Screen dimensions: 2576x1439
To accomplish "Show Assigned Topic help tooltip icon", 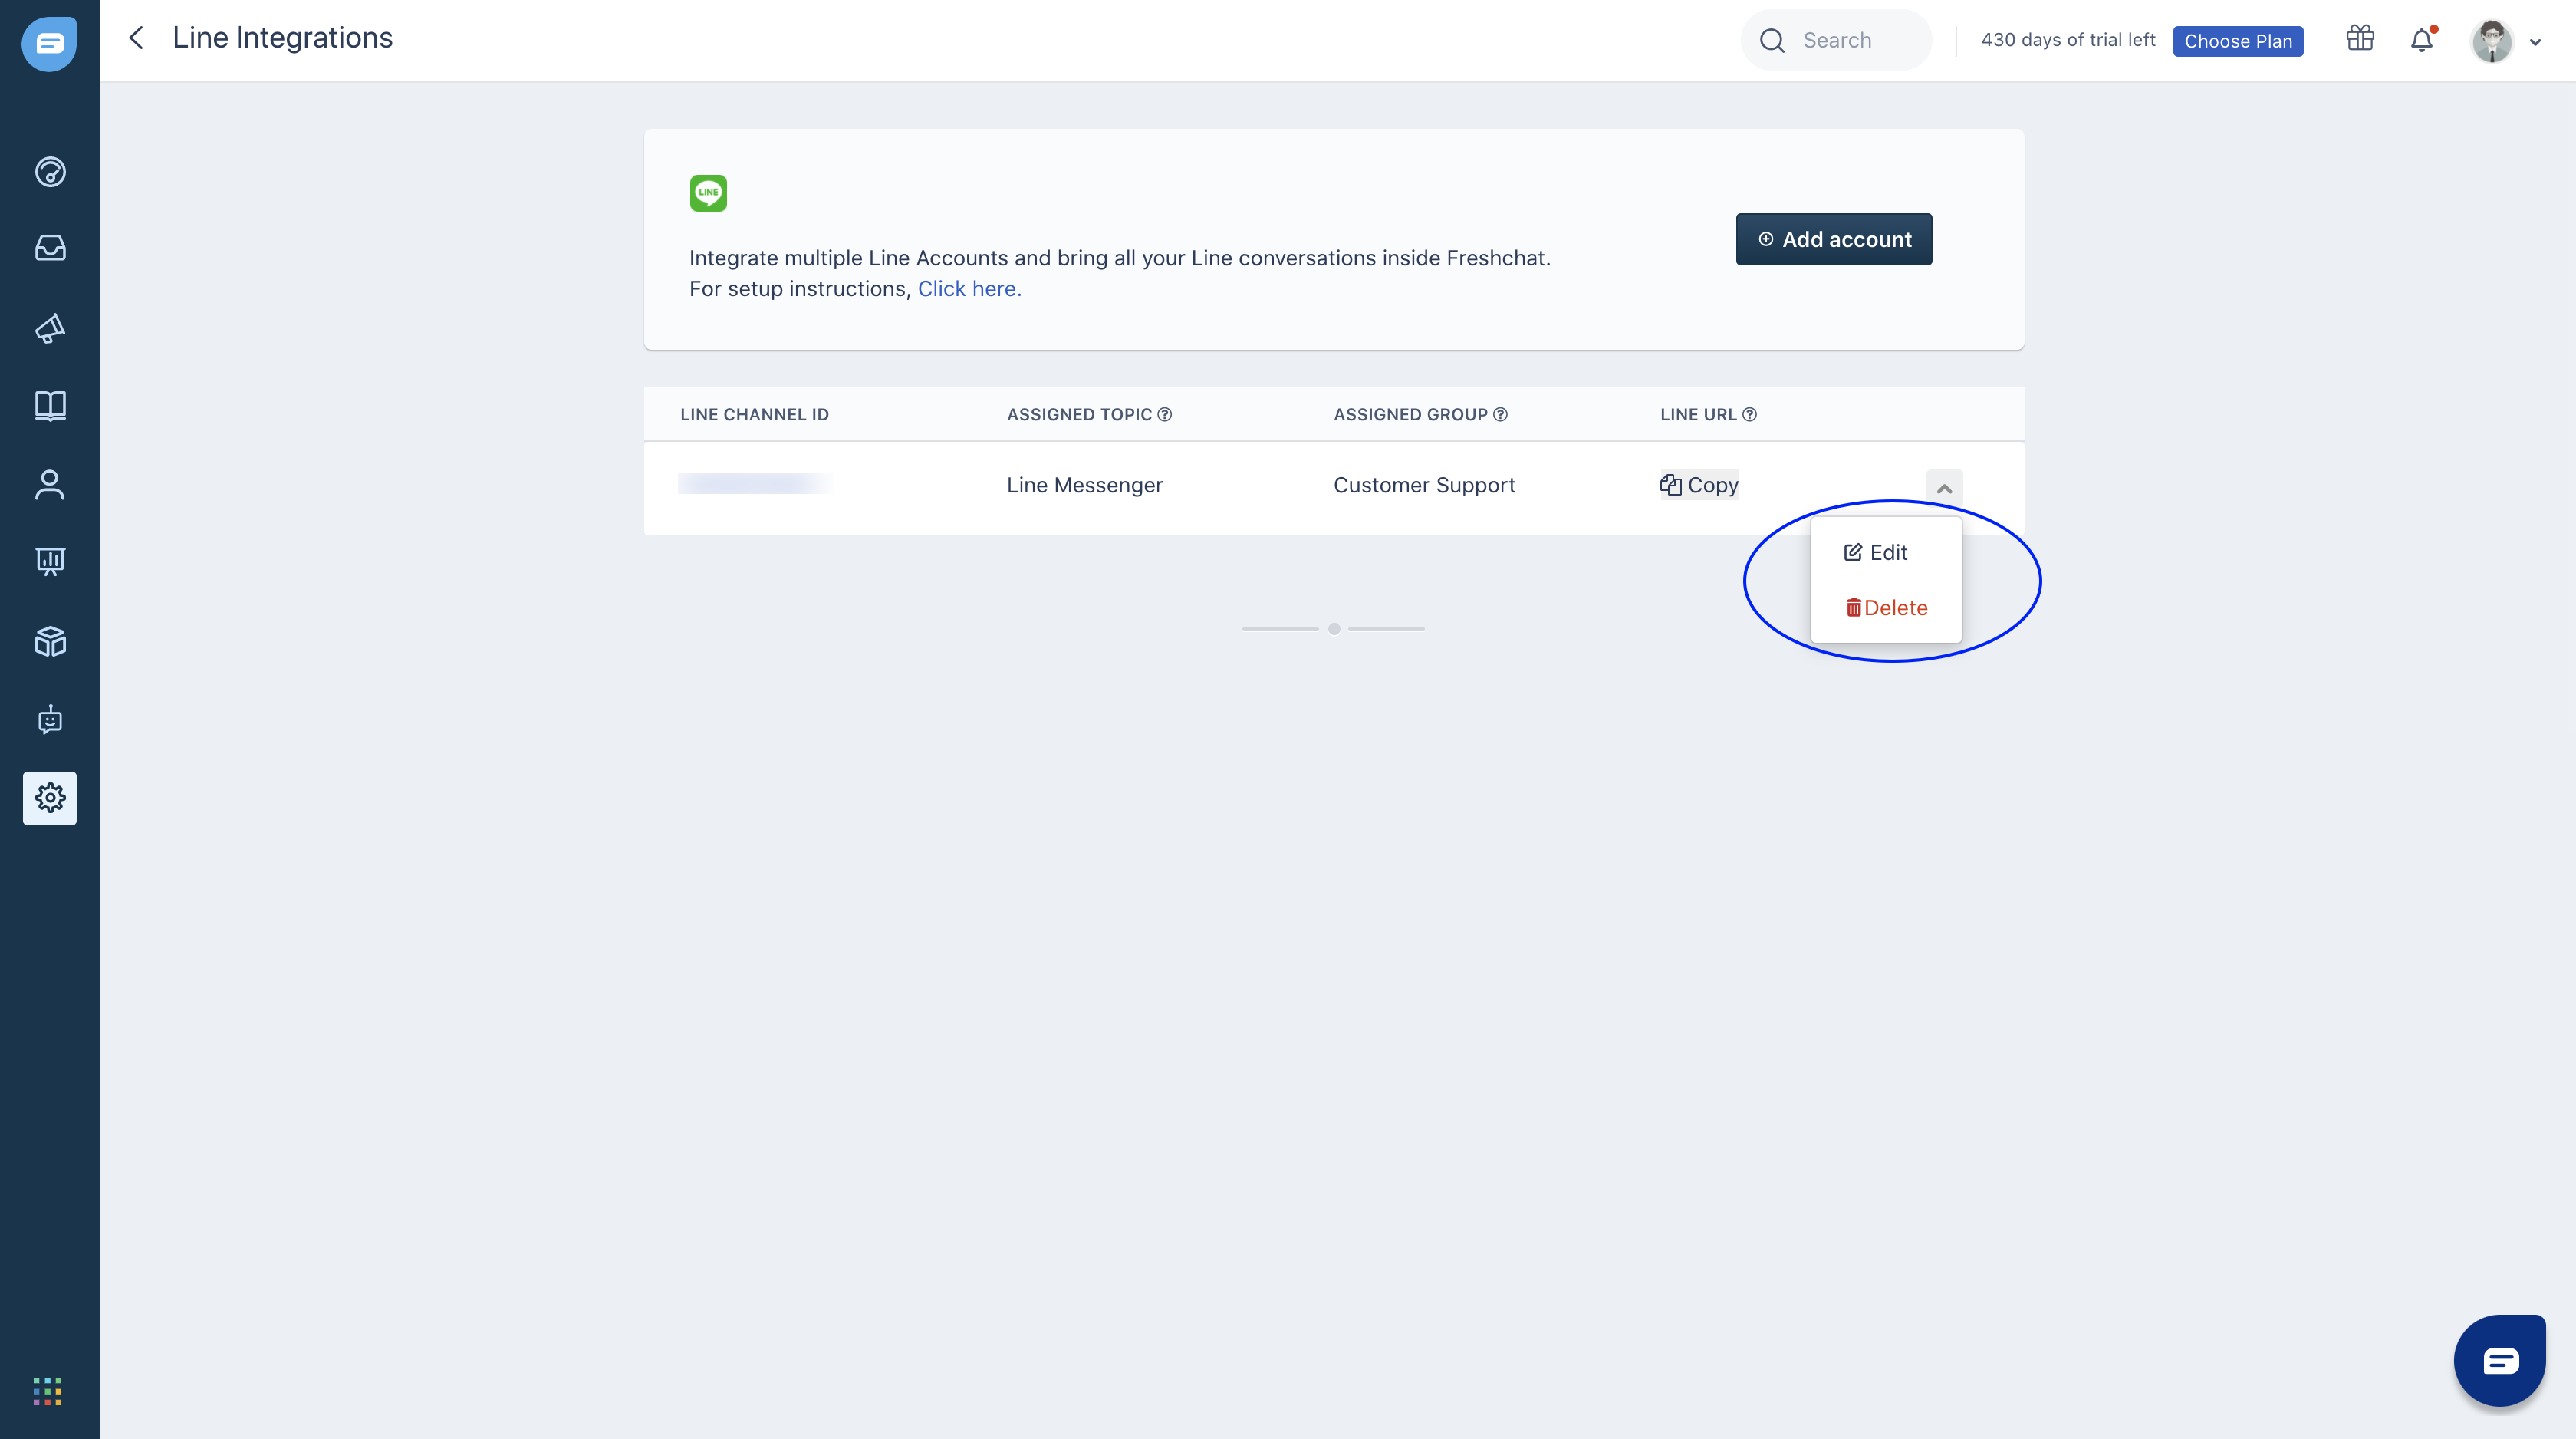I will [x=1165, y=414].
